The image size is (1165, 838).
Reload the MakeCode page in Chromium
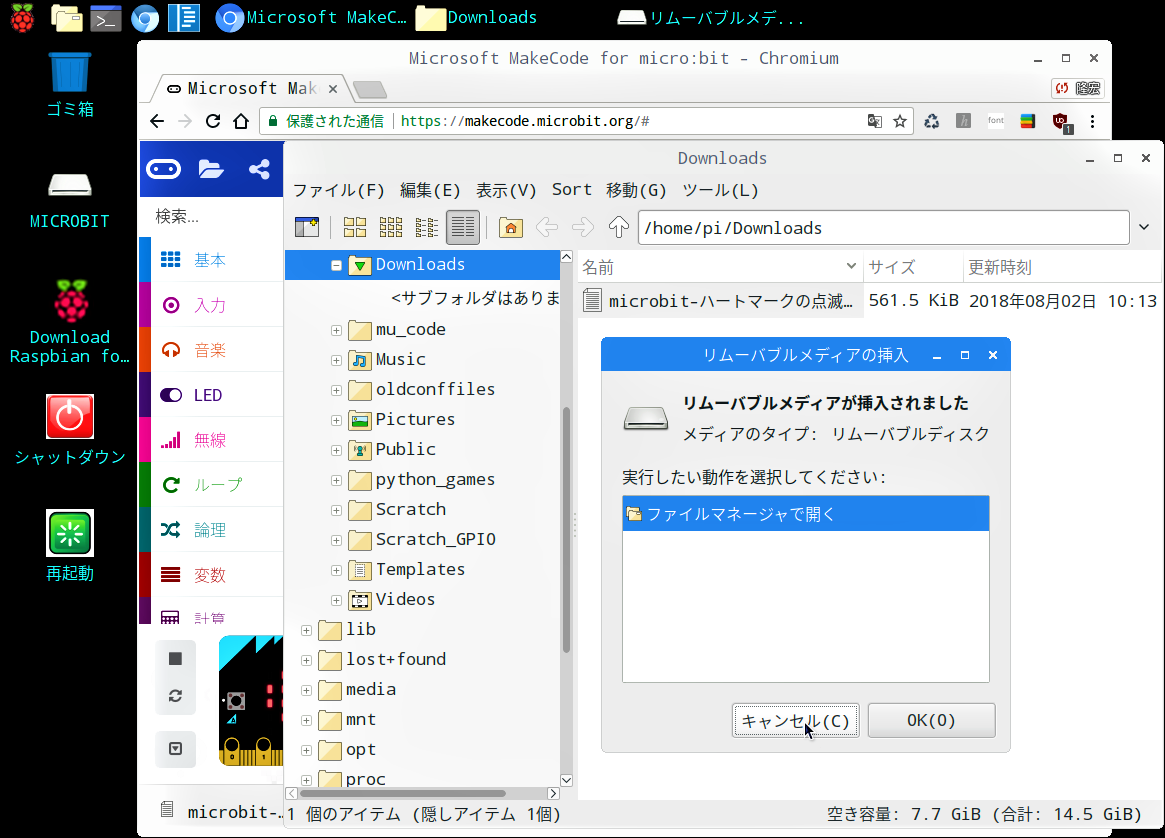213,121
